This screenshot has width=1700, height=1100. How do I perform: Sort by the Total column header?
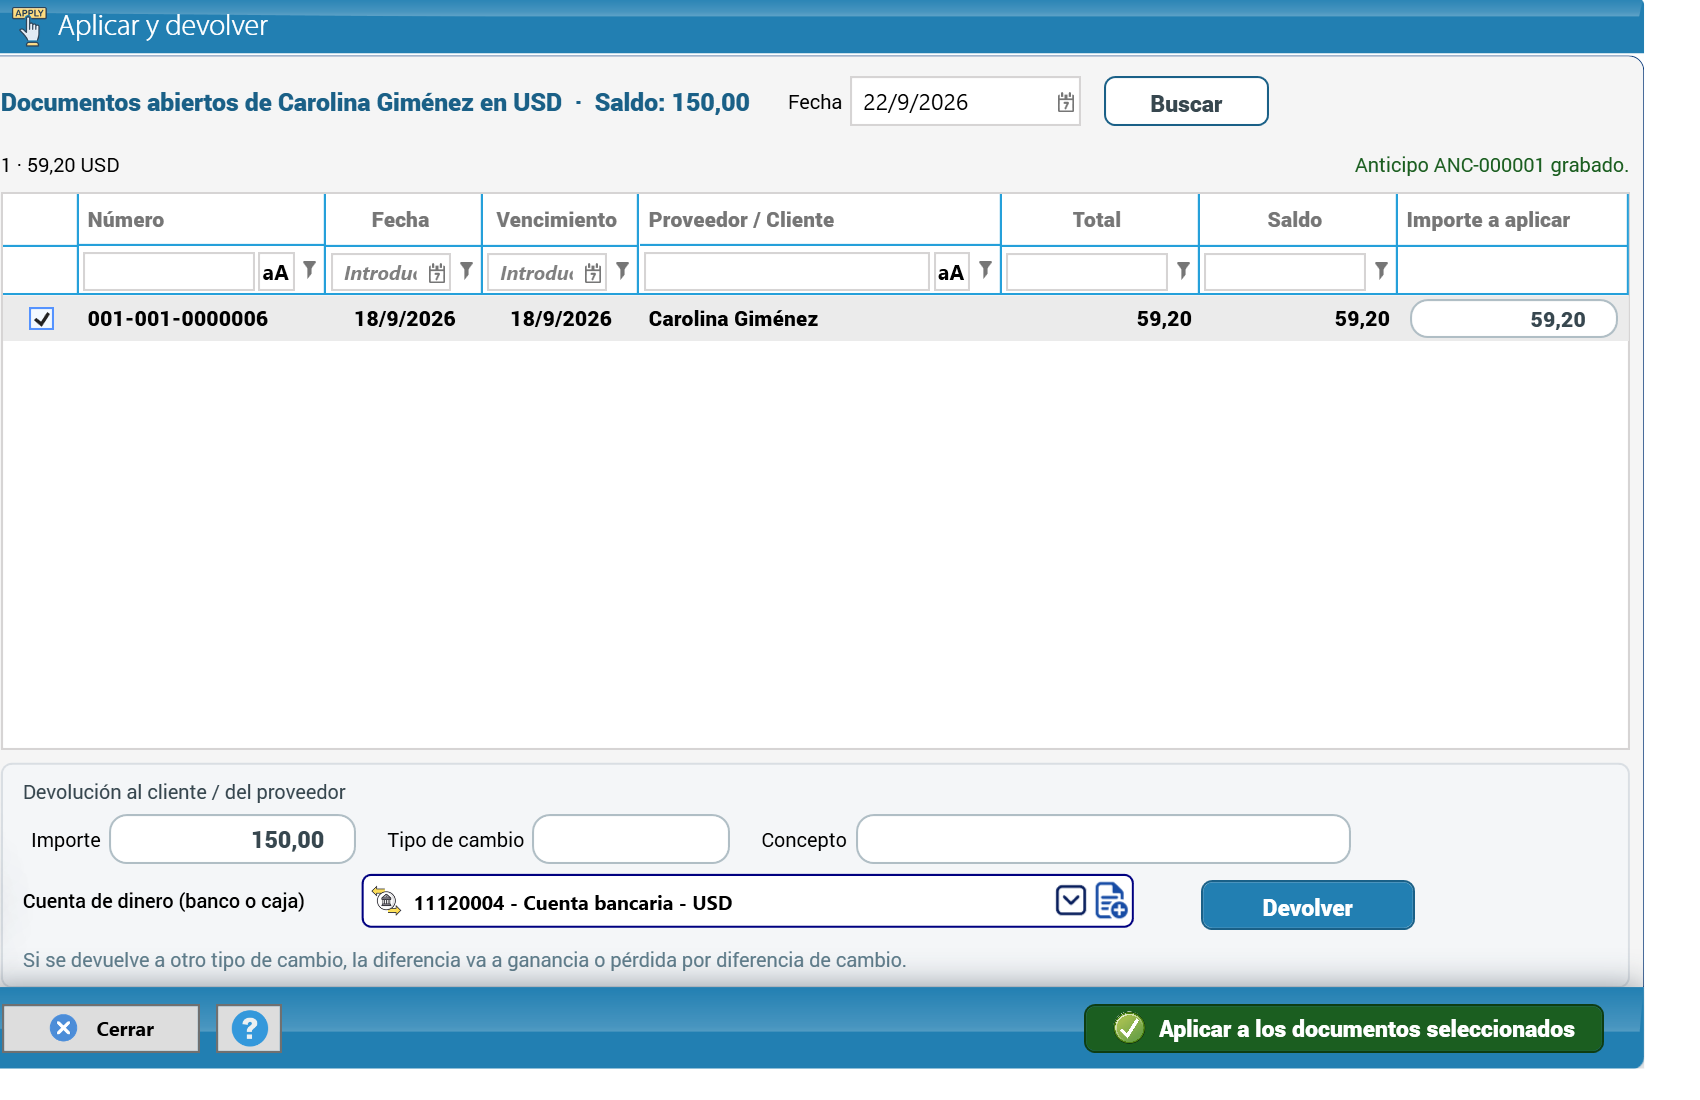pos(1099,220)
